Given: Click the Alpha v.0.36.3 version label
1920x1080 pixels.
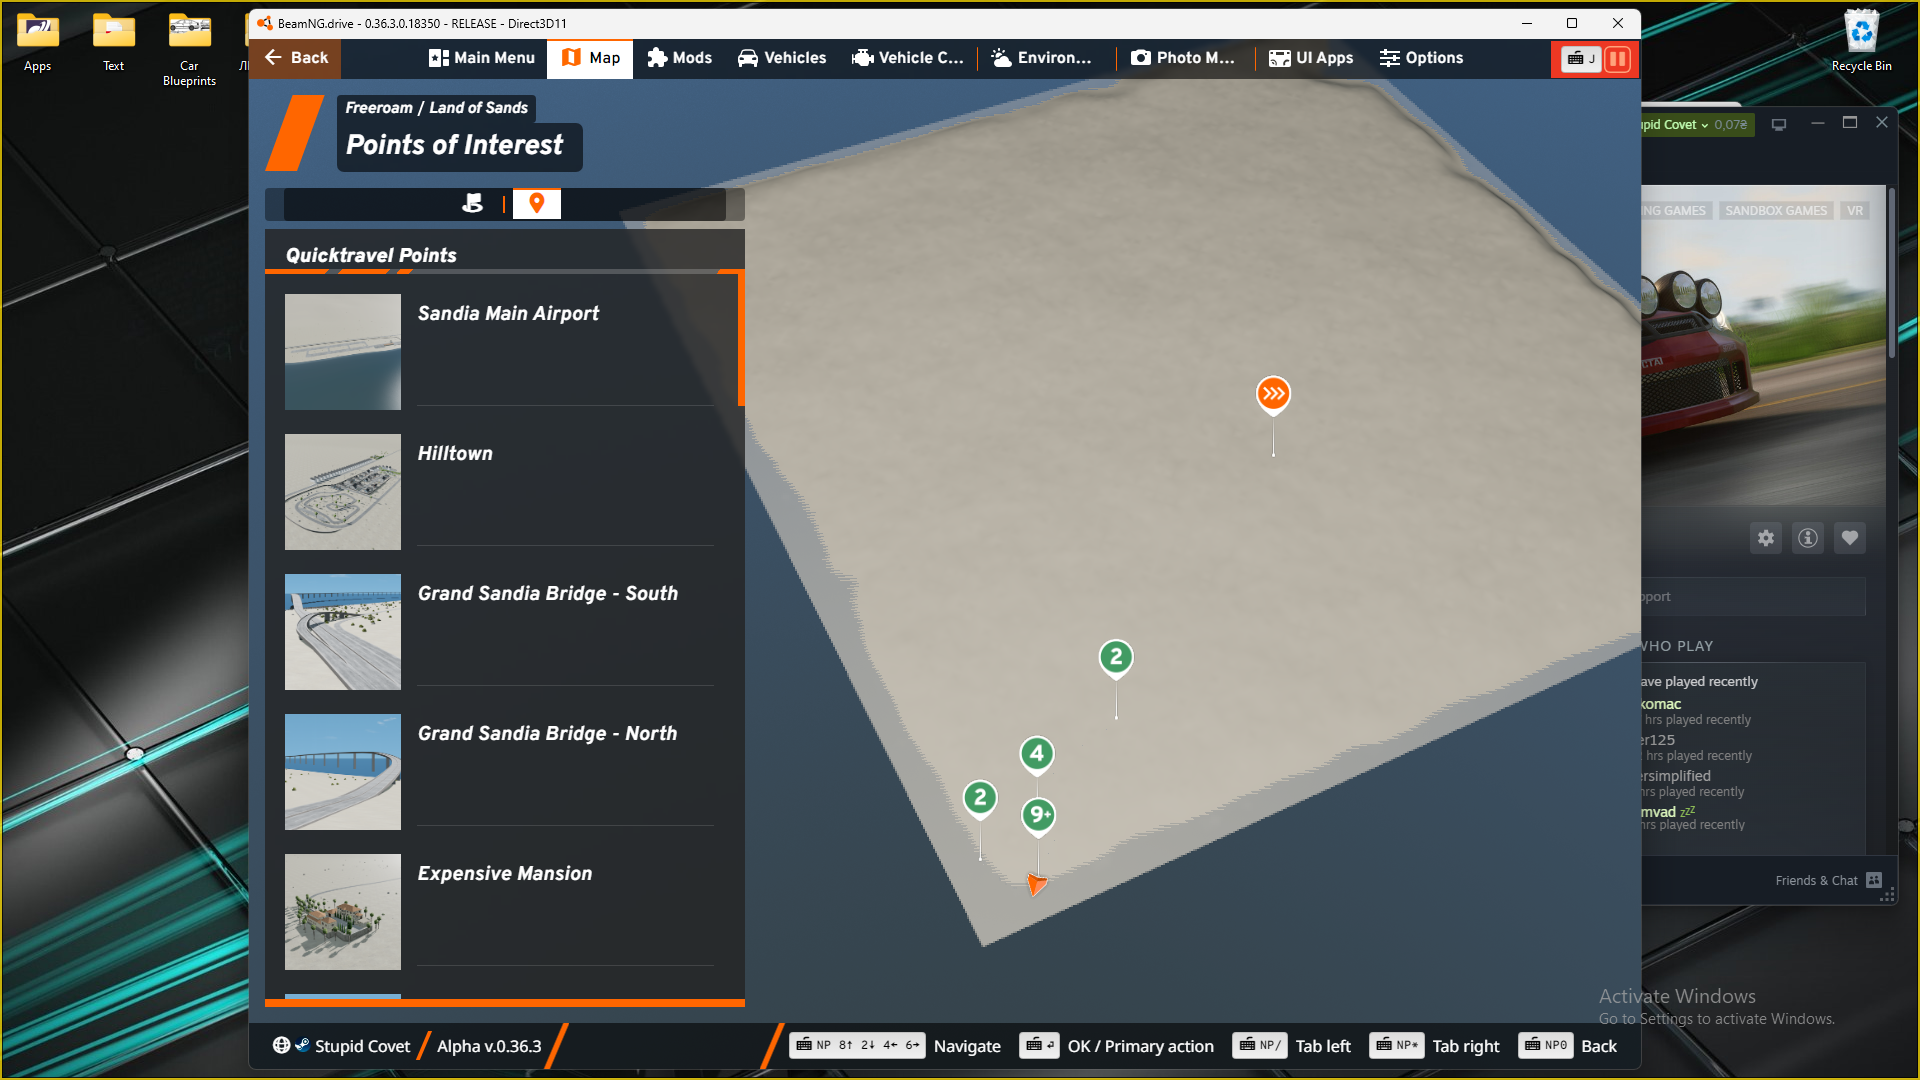Looking at the screenshot, I should pos(488,1046).
